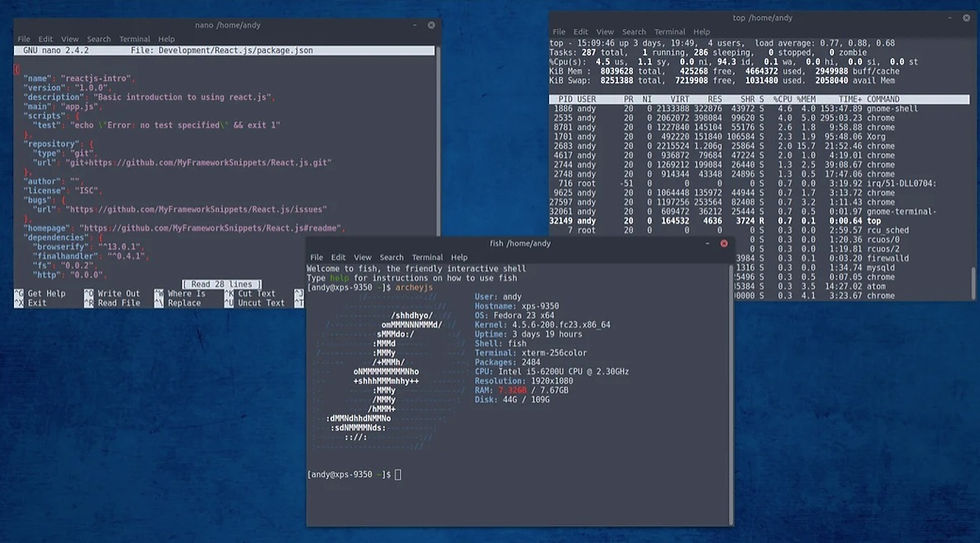Click the fish prompt cursor block

(x=398, y=474)
